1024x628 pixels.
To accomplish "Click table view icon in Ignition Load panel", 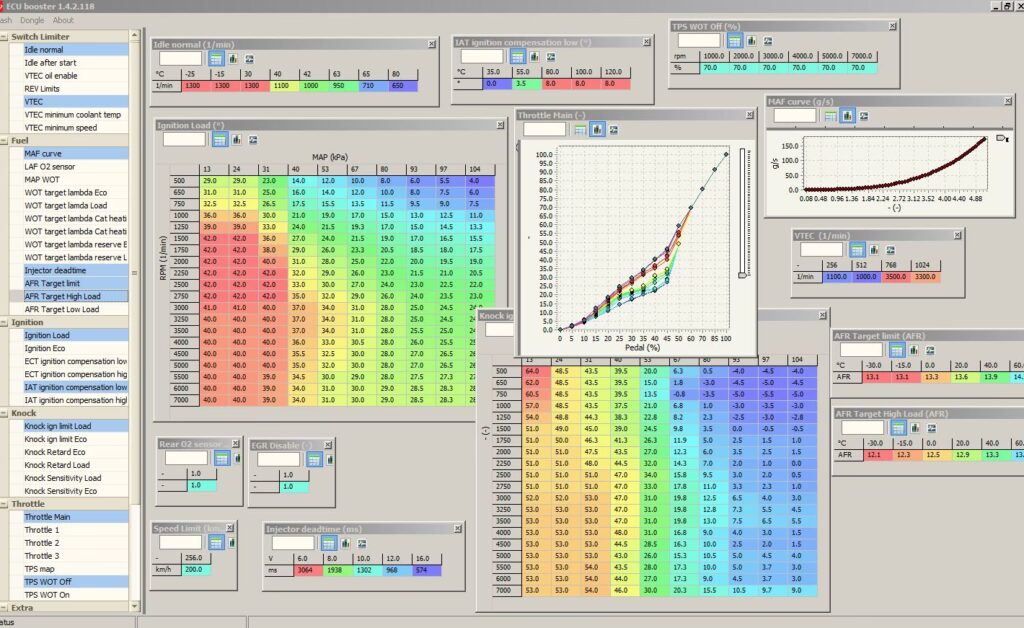I will tap(221, 140).
